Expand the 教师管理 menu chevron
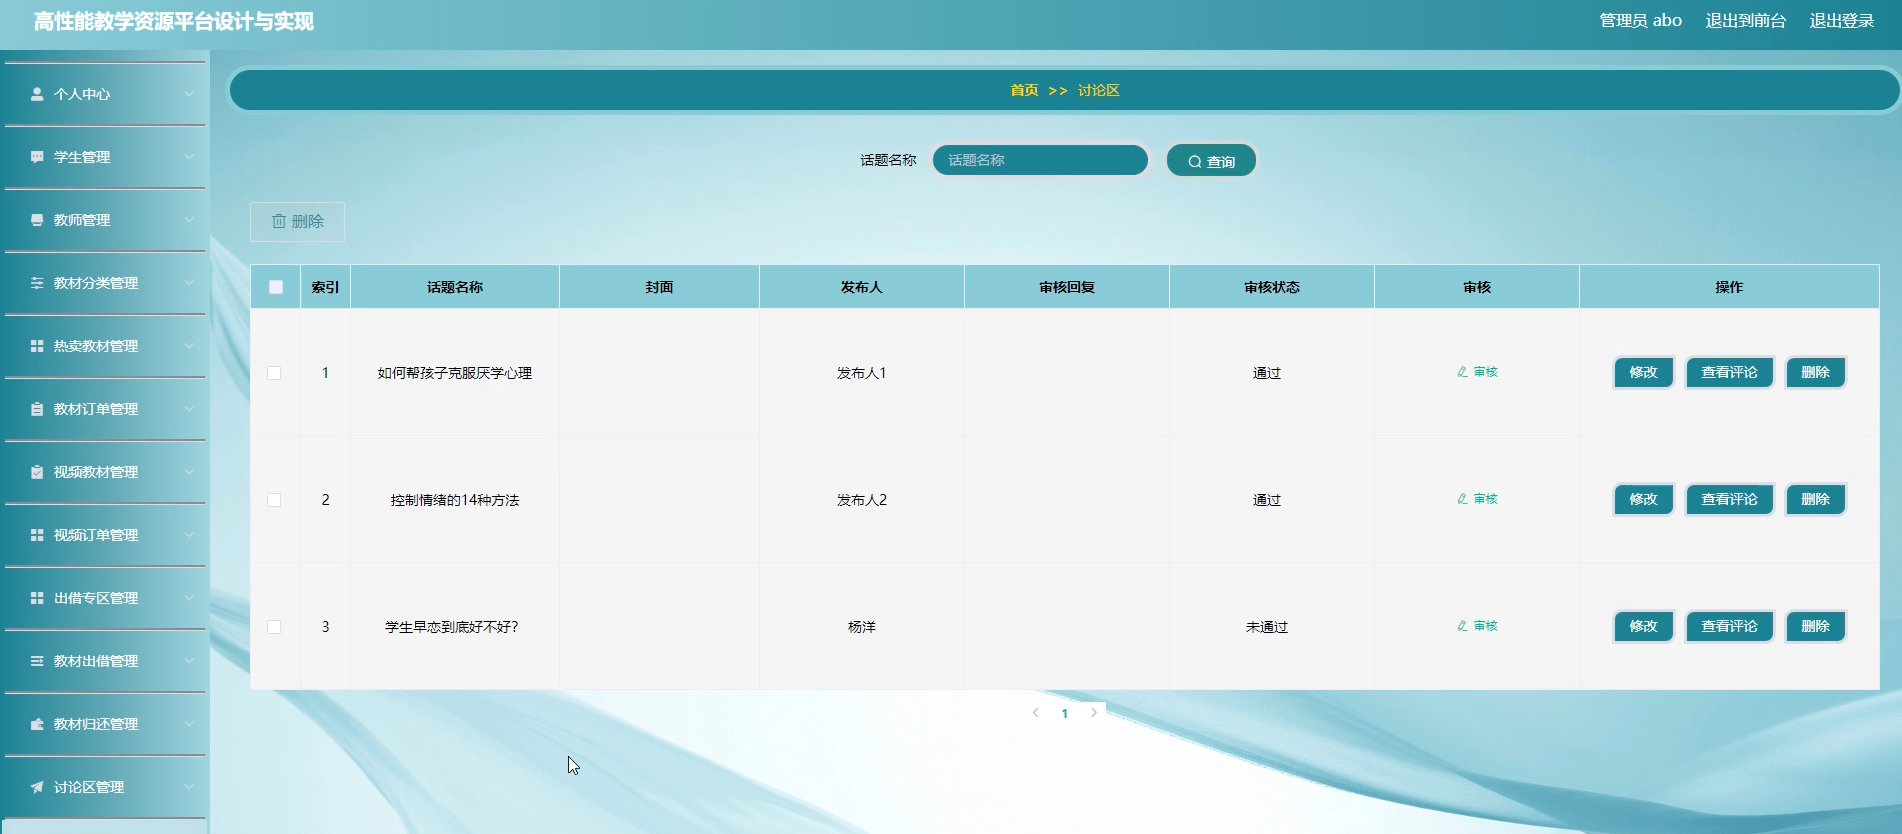Screen dimensions: 1902x834 tap(189, 220)
